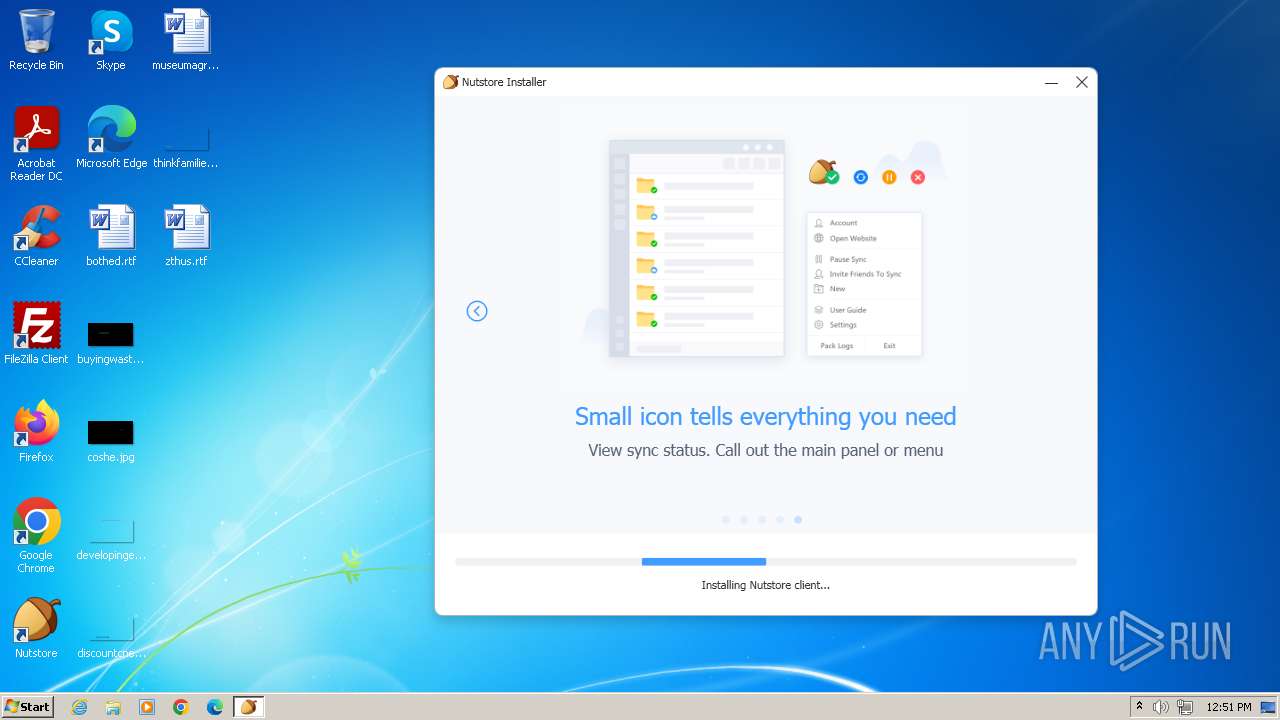Viewport: 1280px width, 720px height.
Task: Select the bothed.rtf document icon
Action: tap(111, 236)
